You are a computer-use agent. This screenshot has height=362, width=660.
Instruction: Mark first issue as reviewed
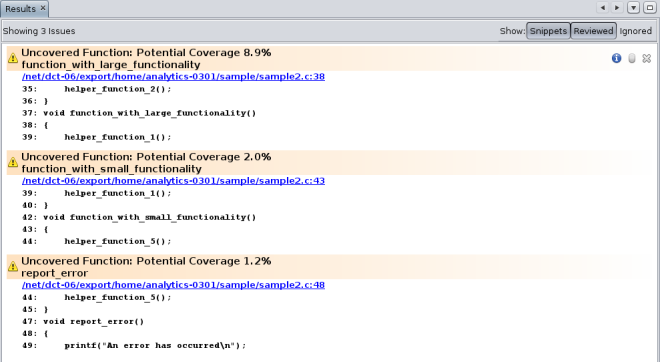point(632,58)
